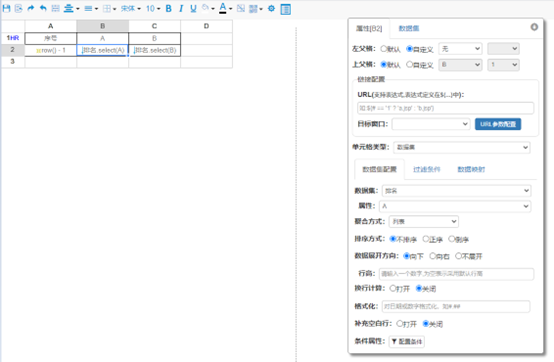
Task: Expand the border options dropdown arrow
Action: [x=114, y=9]
